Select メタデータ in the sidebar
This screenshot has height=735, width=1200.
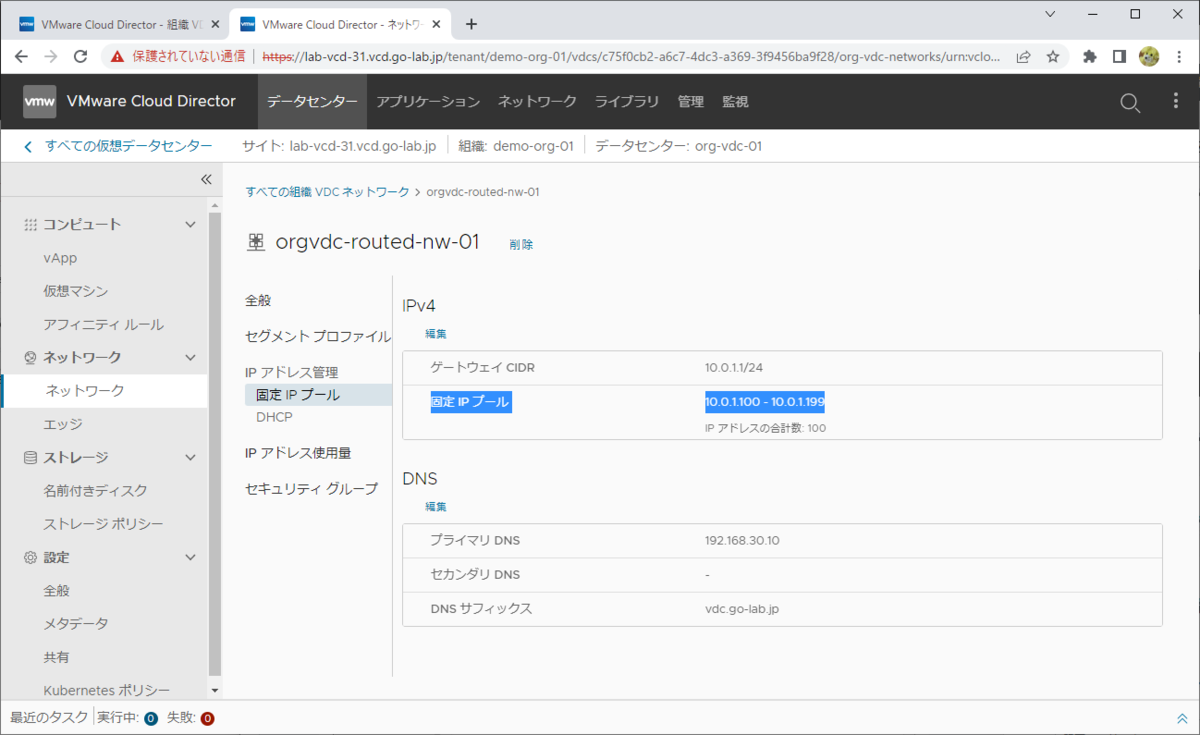point(75,623)
